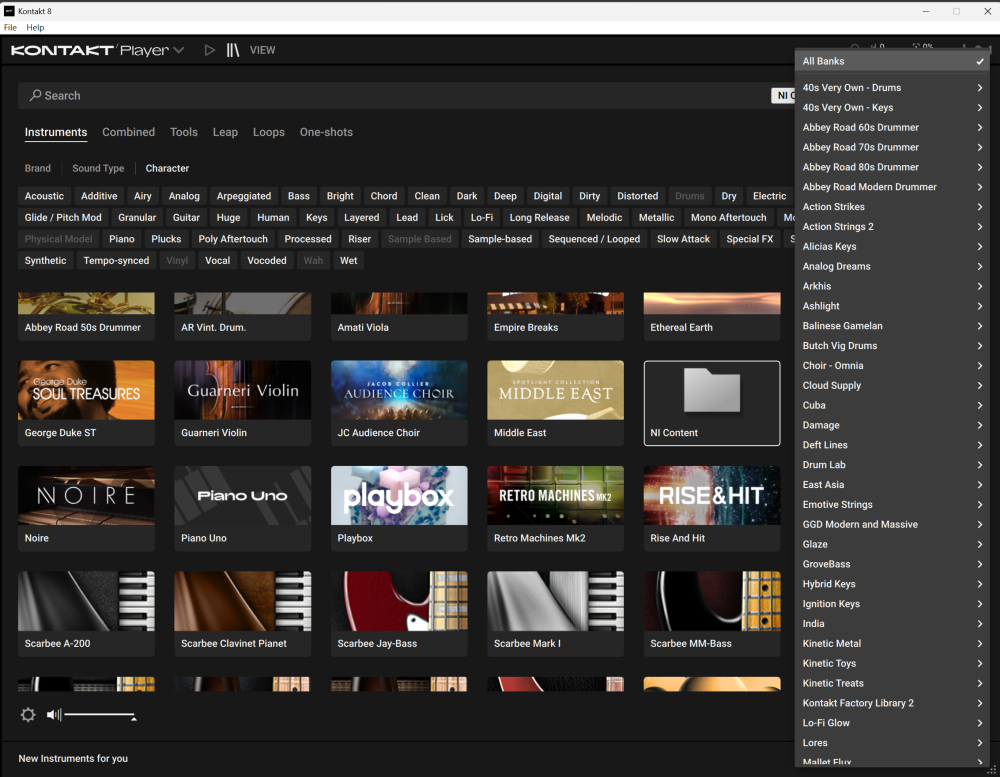Viewport: 1000px width, 777px height.
Task: Toggle the Lo-Fi character tag
Action: point(482,218)
